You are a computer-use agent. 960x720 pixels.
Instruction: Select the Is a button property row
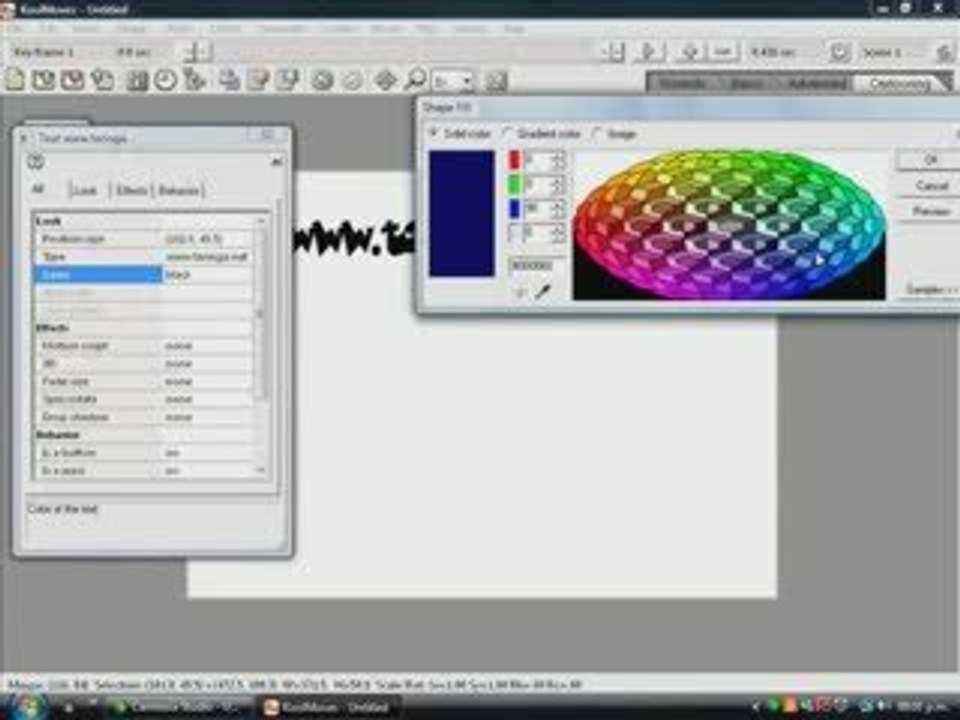point(144,452)
